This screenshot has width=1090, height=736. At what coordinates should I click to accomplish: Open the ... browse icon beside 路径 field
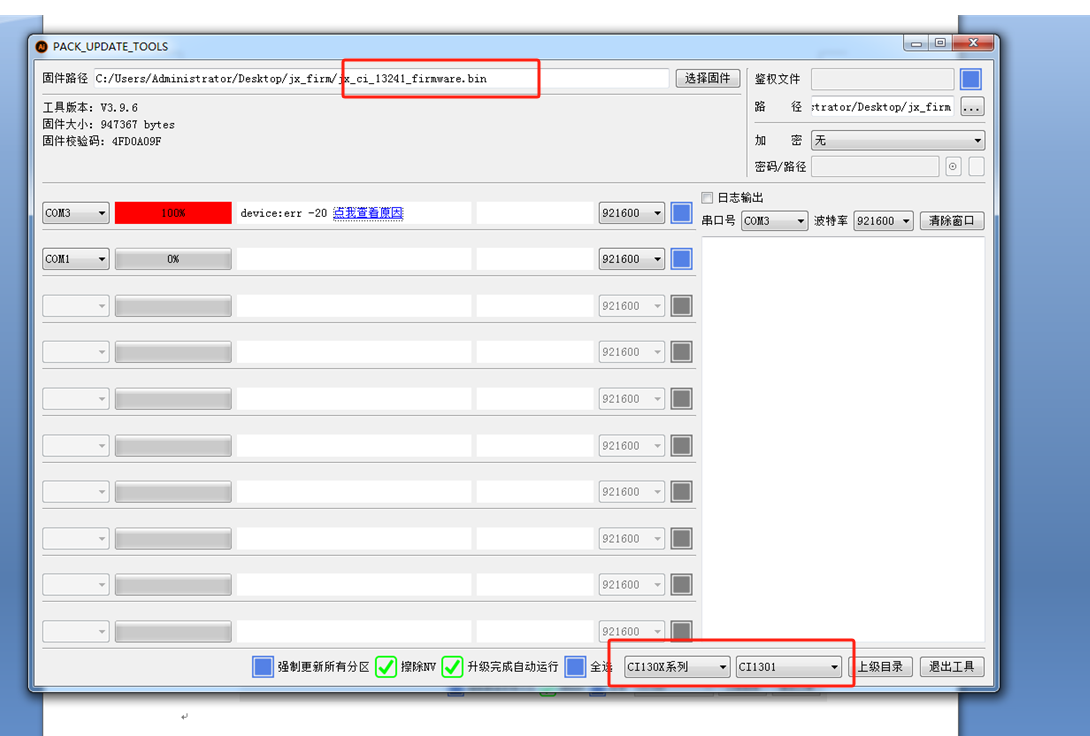pos(971,107)
